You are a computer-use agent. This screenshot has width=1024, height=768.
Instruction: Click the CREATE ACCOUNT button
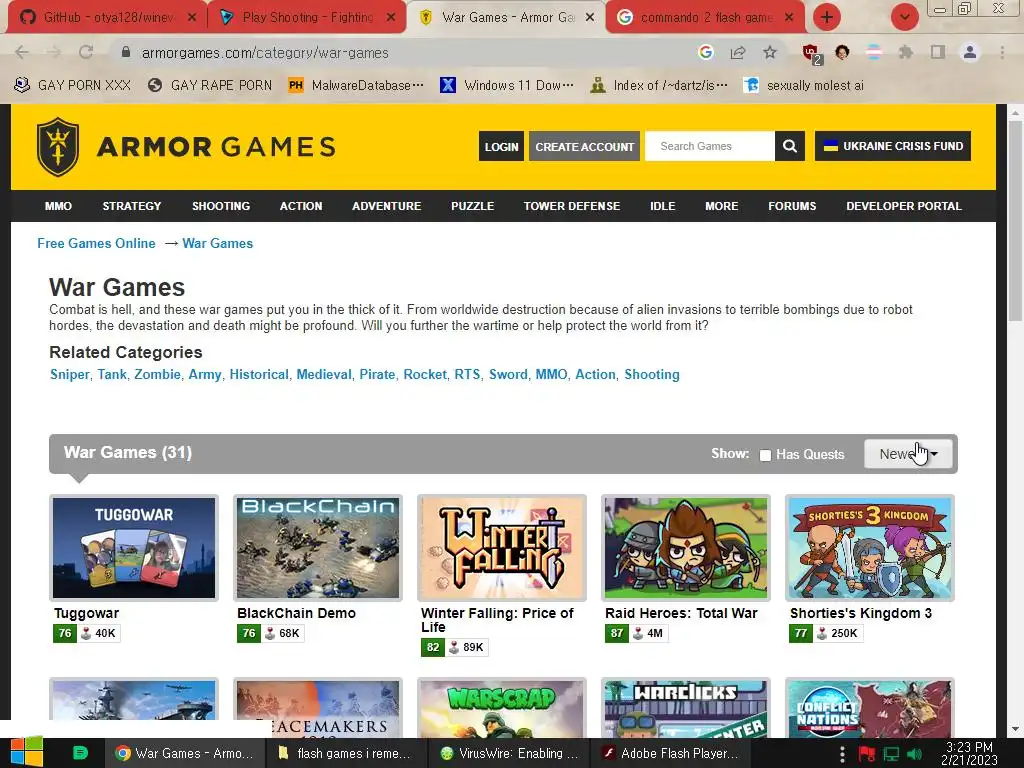coord(584,146)
